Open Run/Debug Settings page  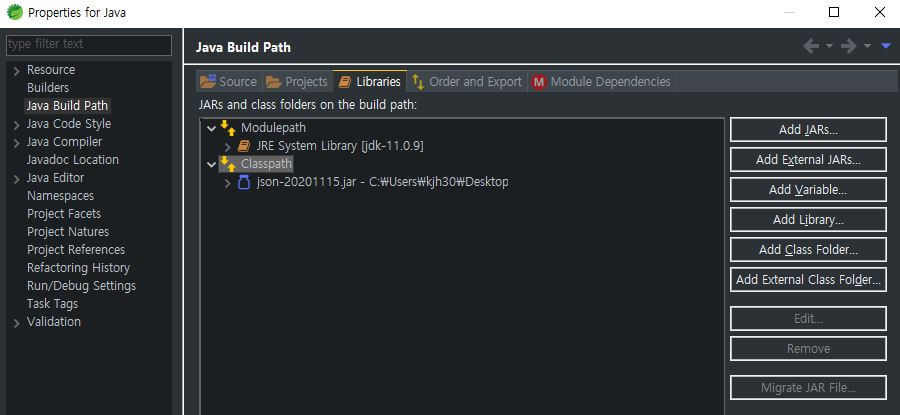tap(81, 285)
